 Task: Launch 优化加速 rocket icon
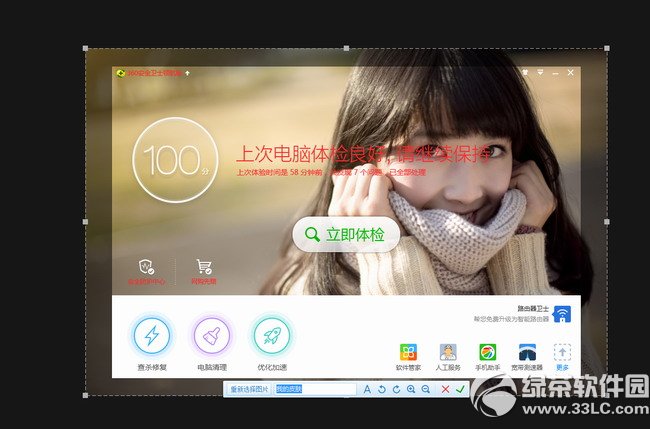271,334
